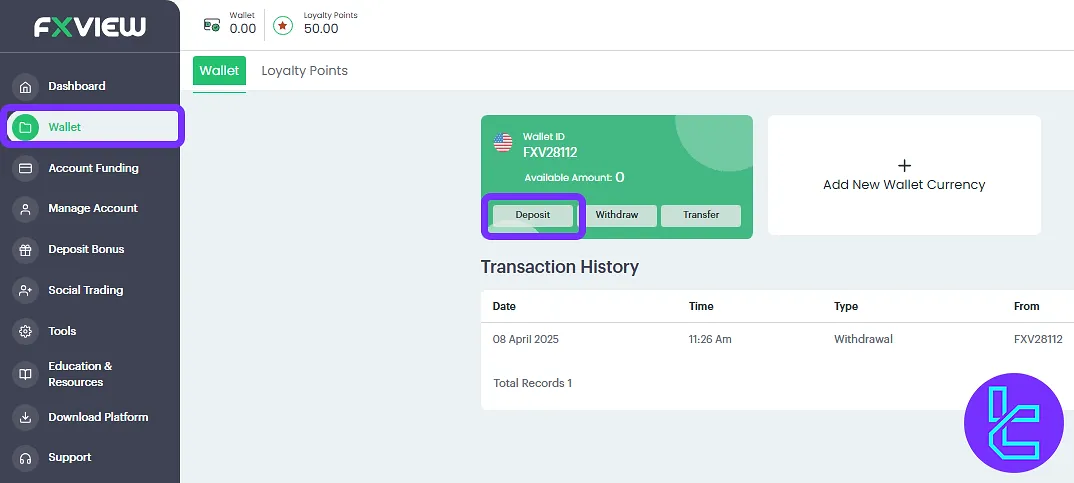The height and width of the screenshot is (483, 1074).
Task: Click the 11:26 Am time cell
Action: (x=710, y=339)
